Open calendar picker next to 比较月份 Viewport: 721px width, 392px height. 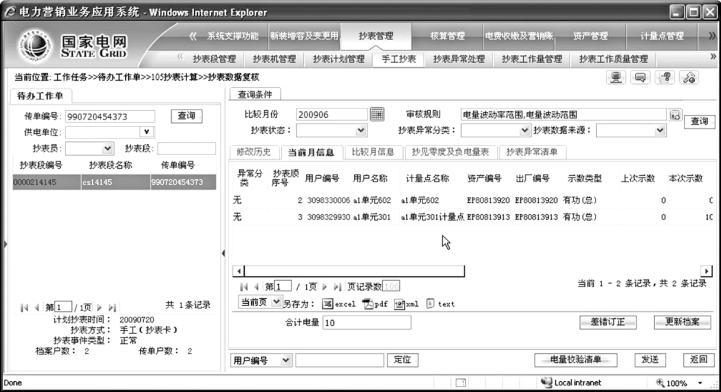pyautogui.click(x=377, y=114)
